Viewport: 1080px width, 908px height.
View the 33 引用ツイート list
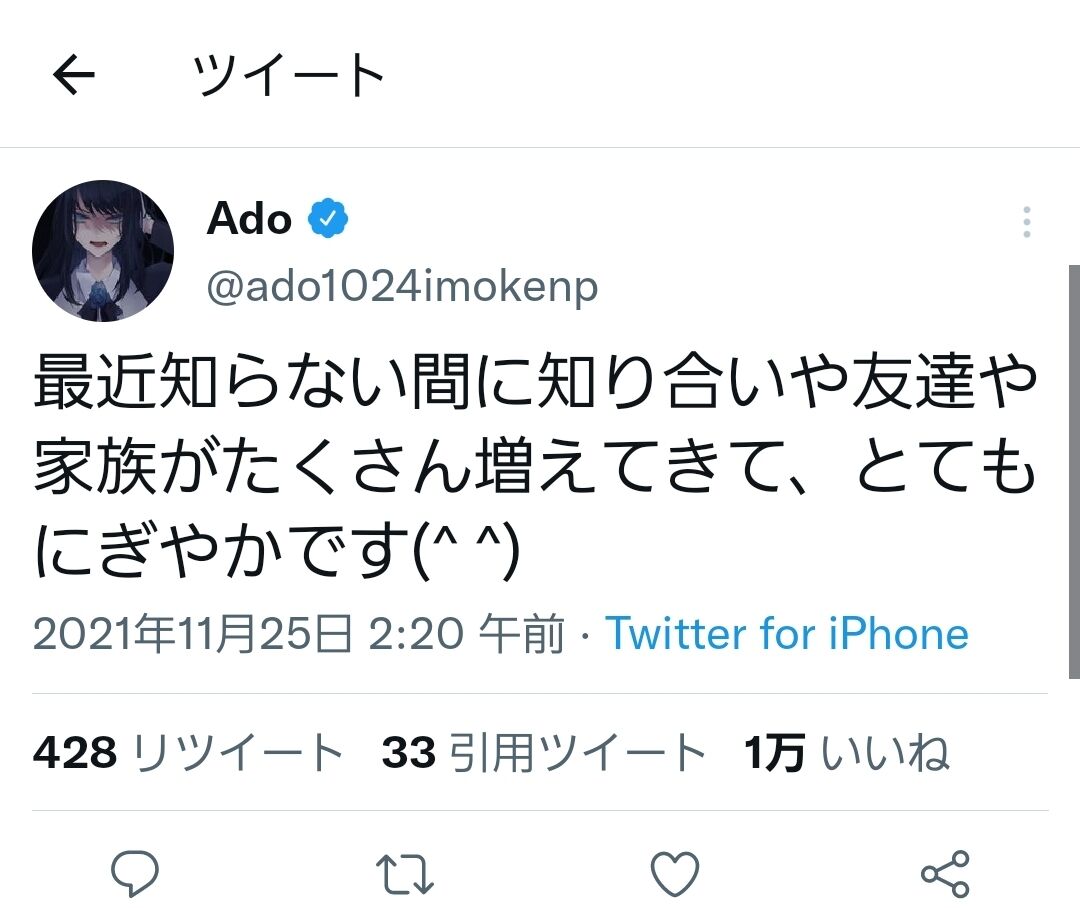point(543,752)
